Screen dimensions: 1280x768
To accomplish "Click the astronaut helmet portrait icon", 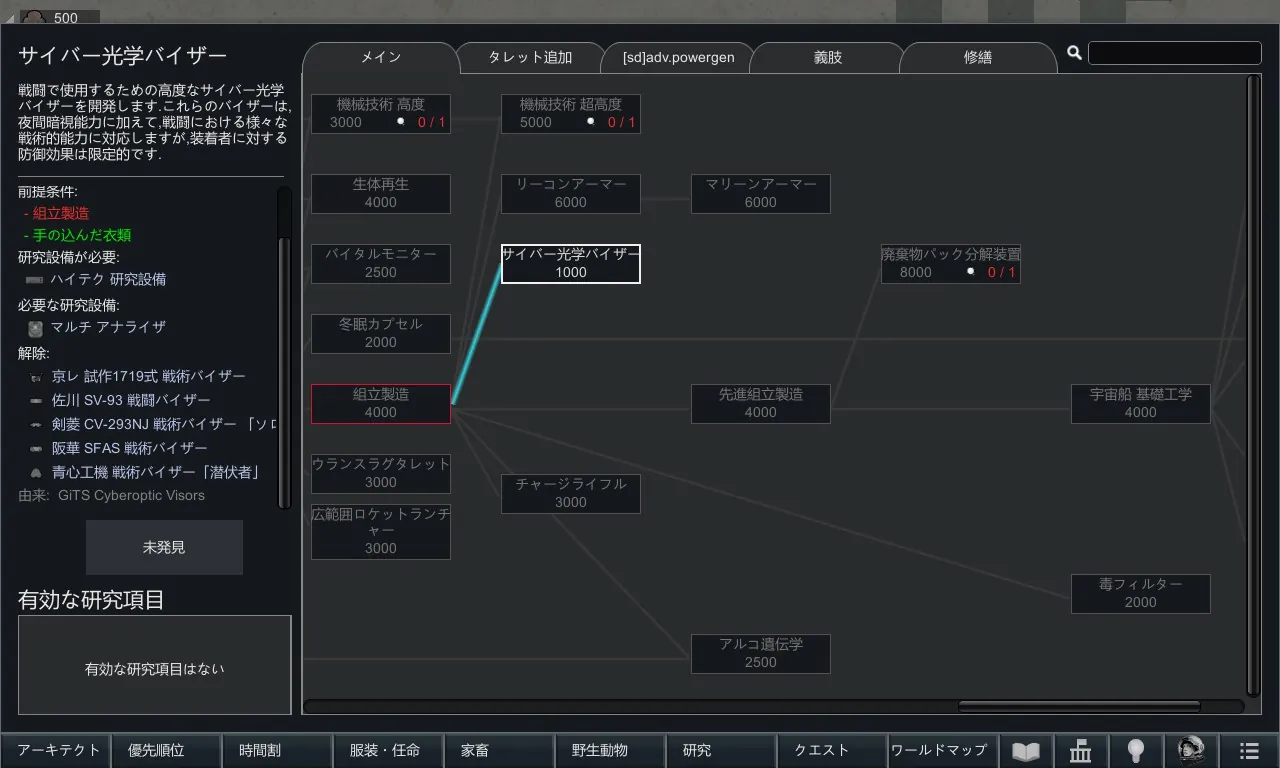I will 1191,751.
